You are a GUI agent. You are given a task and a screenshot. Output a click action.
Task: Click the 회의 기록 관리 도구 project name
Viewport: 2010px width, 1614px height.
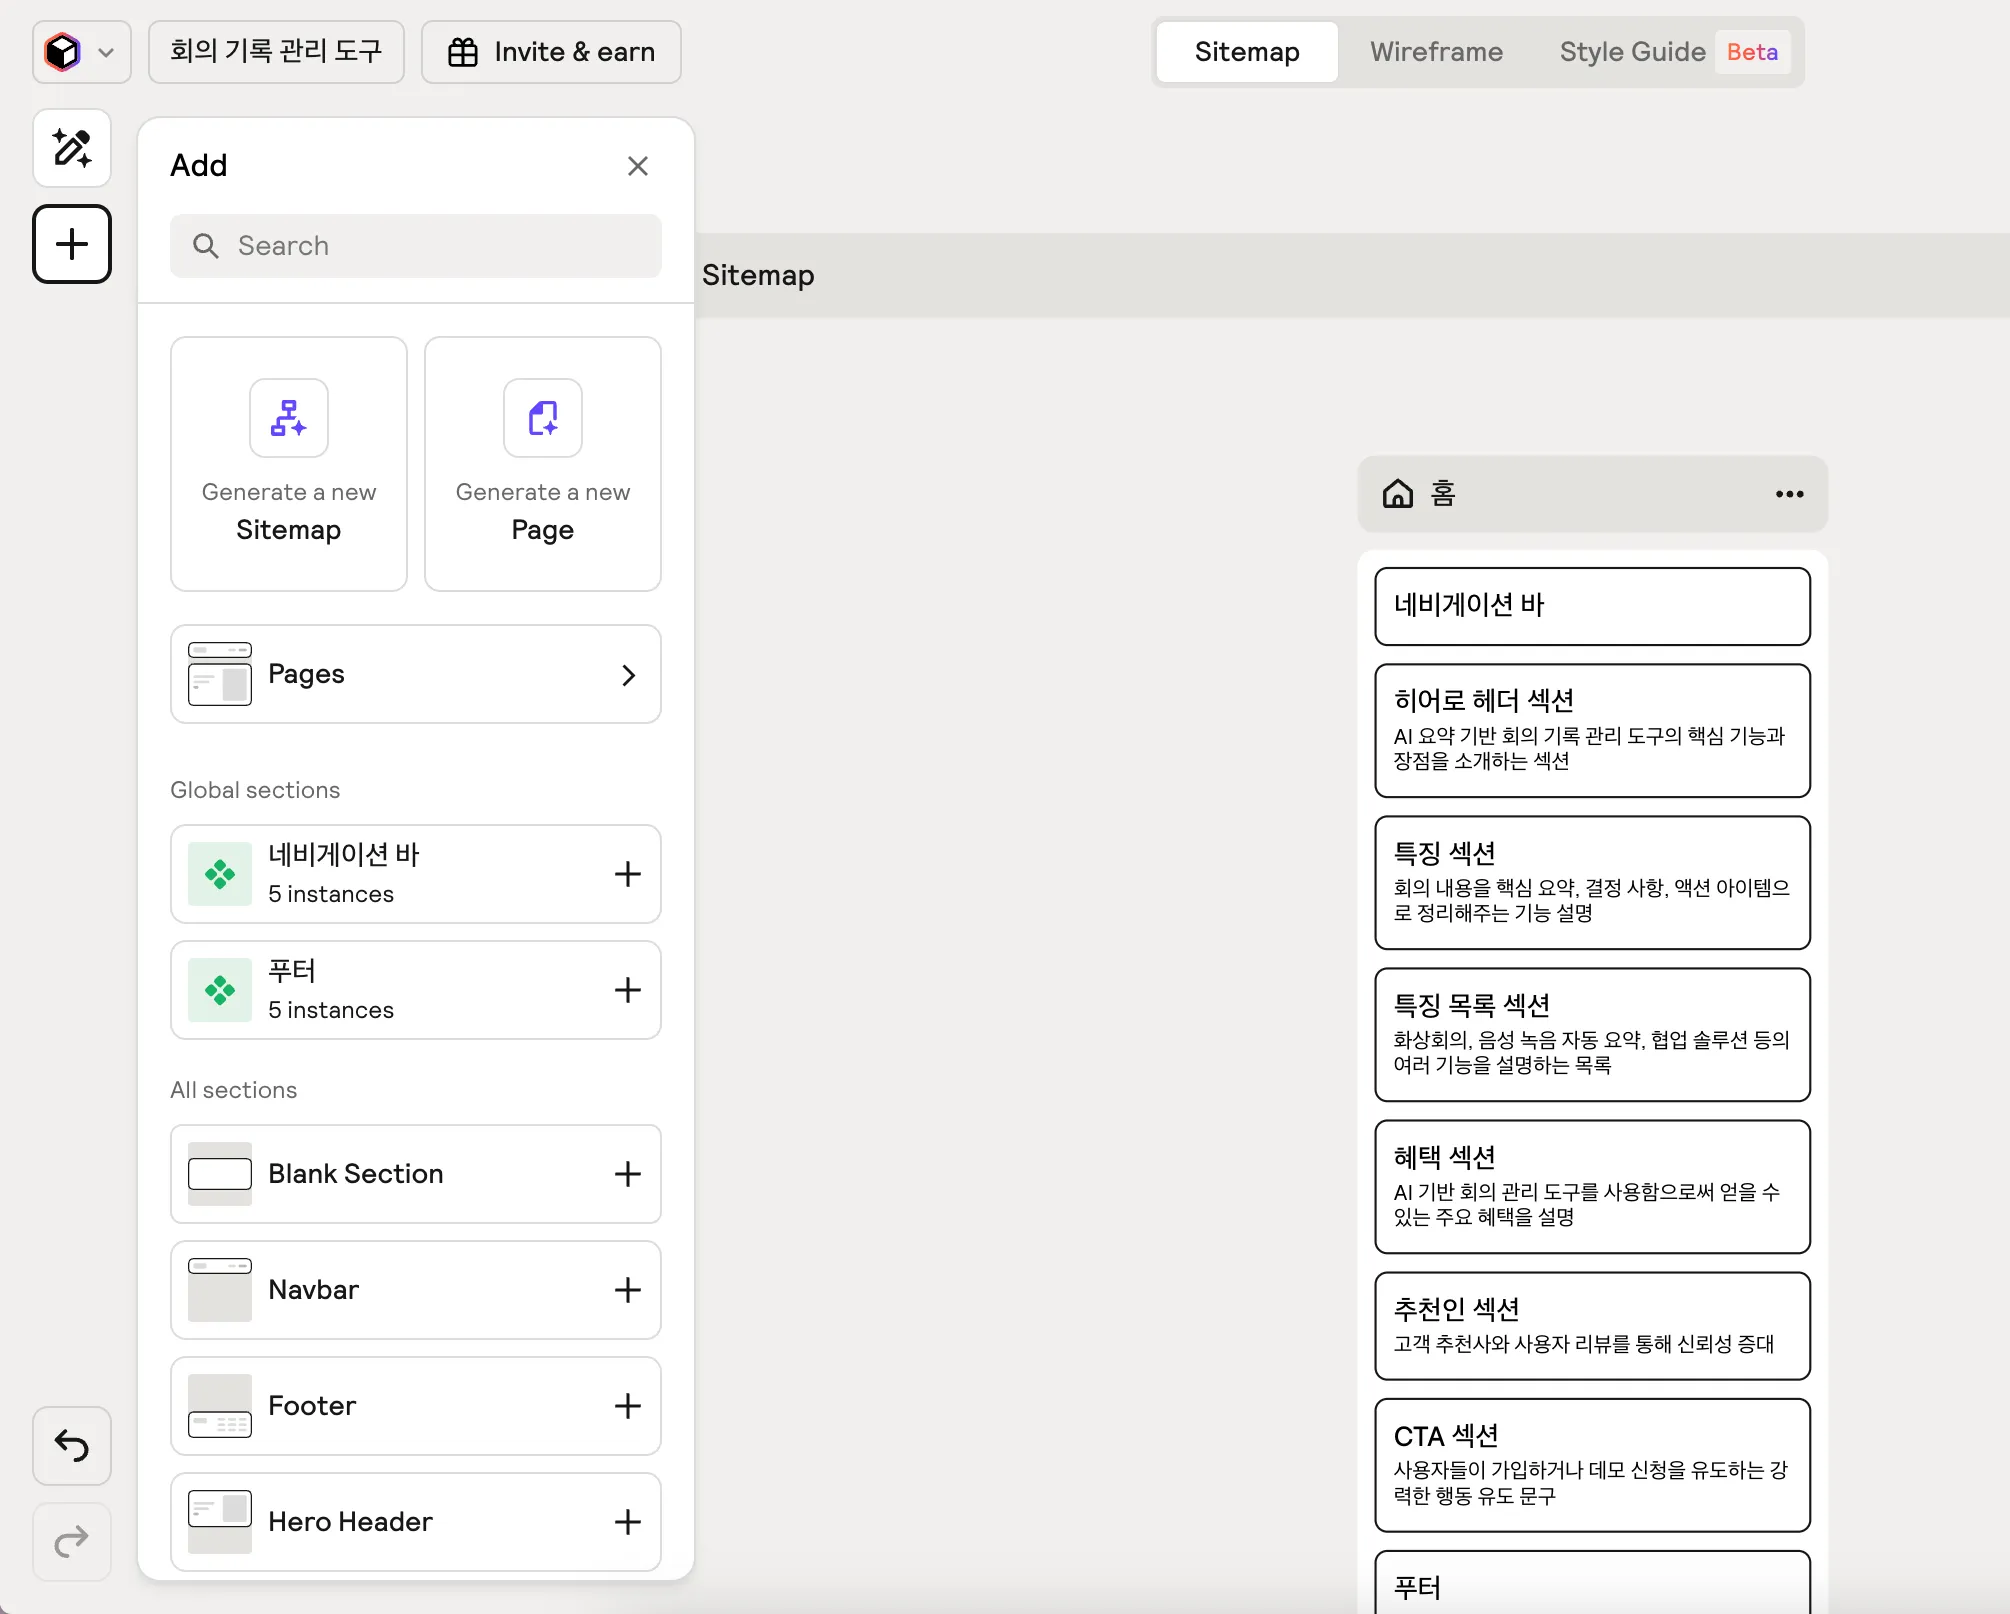coord(276,52)
